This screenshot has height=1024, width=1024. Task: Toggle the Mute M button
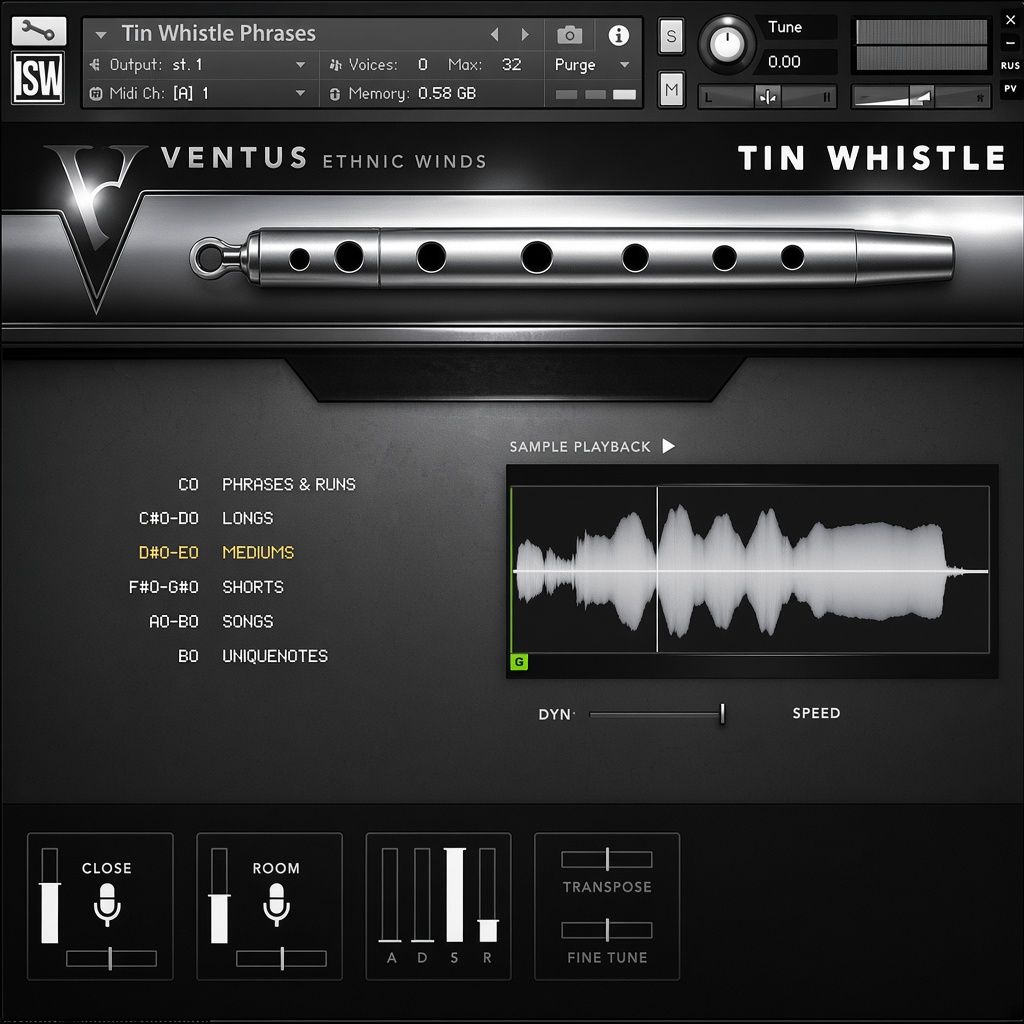pyautogui.click(x=671, y=89)
